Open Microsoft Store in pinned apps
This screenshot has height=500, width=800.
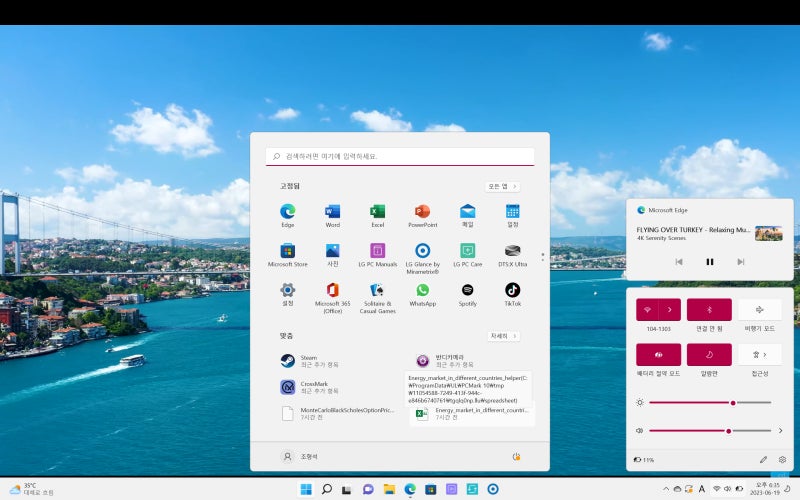coord(288,255)
